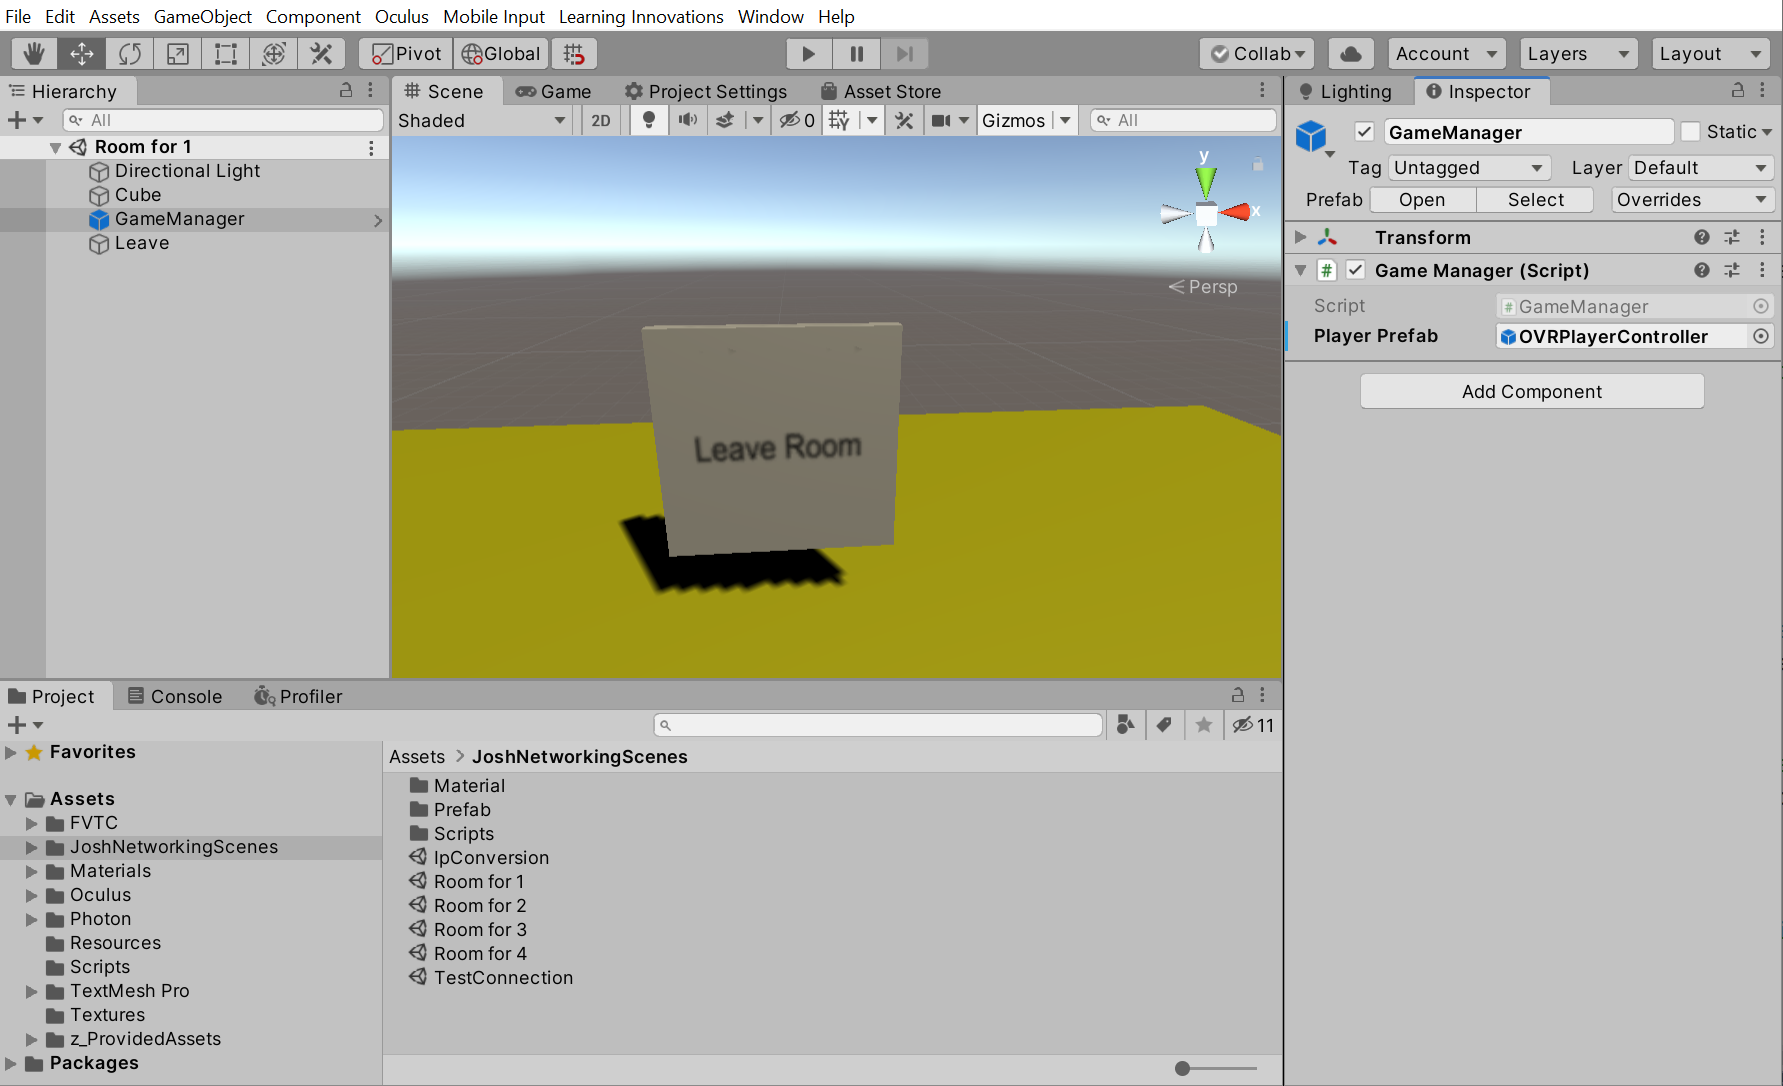Open custom editor tools

point(322,53)
